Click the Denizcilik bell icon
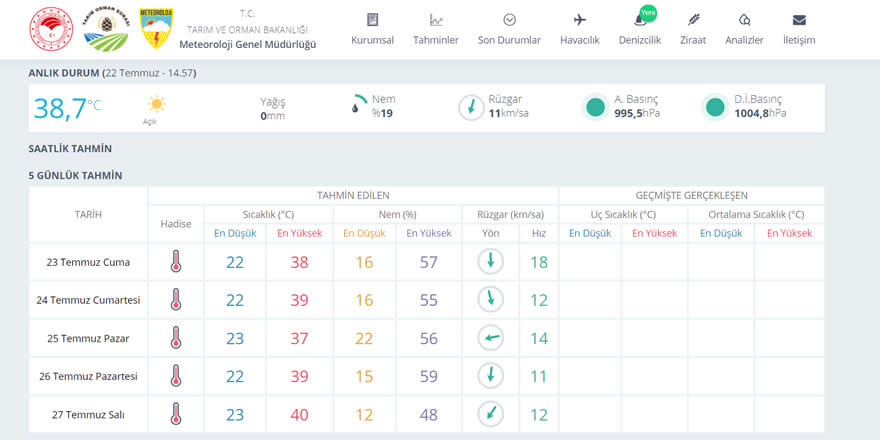 point(639,20)
